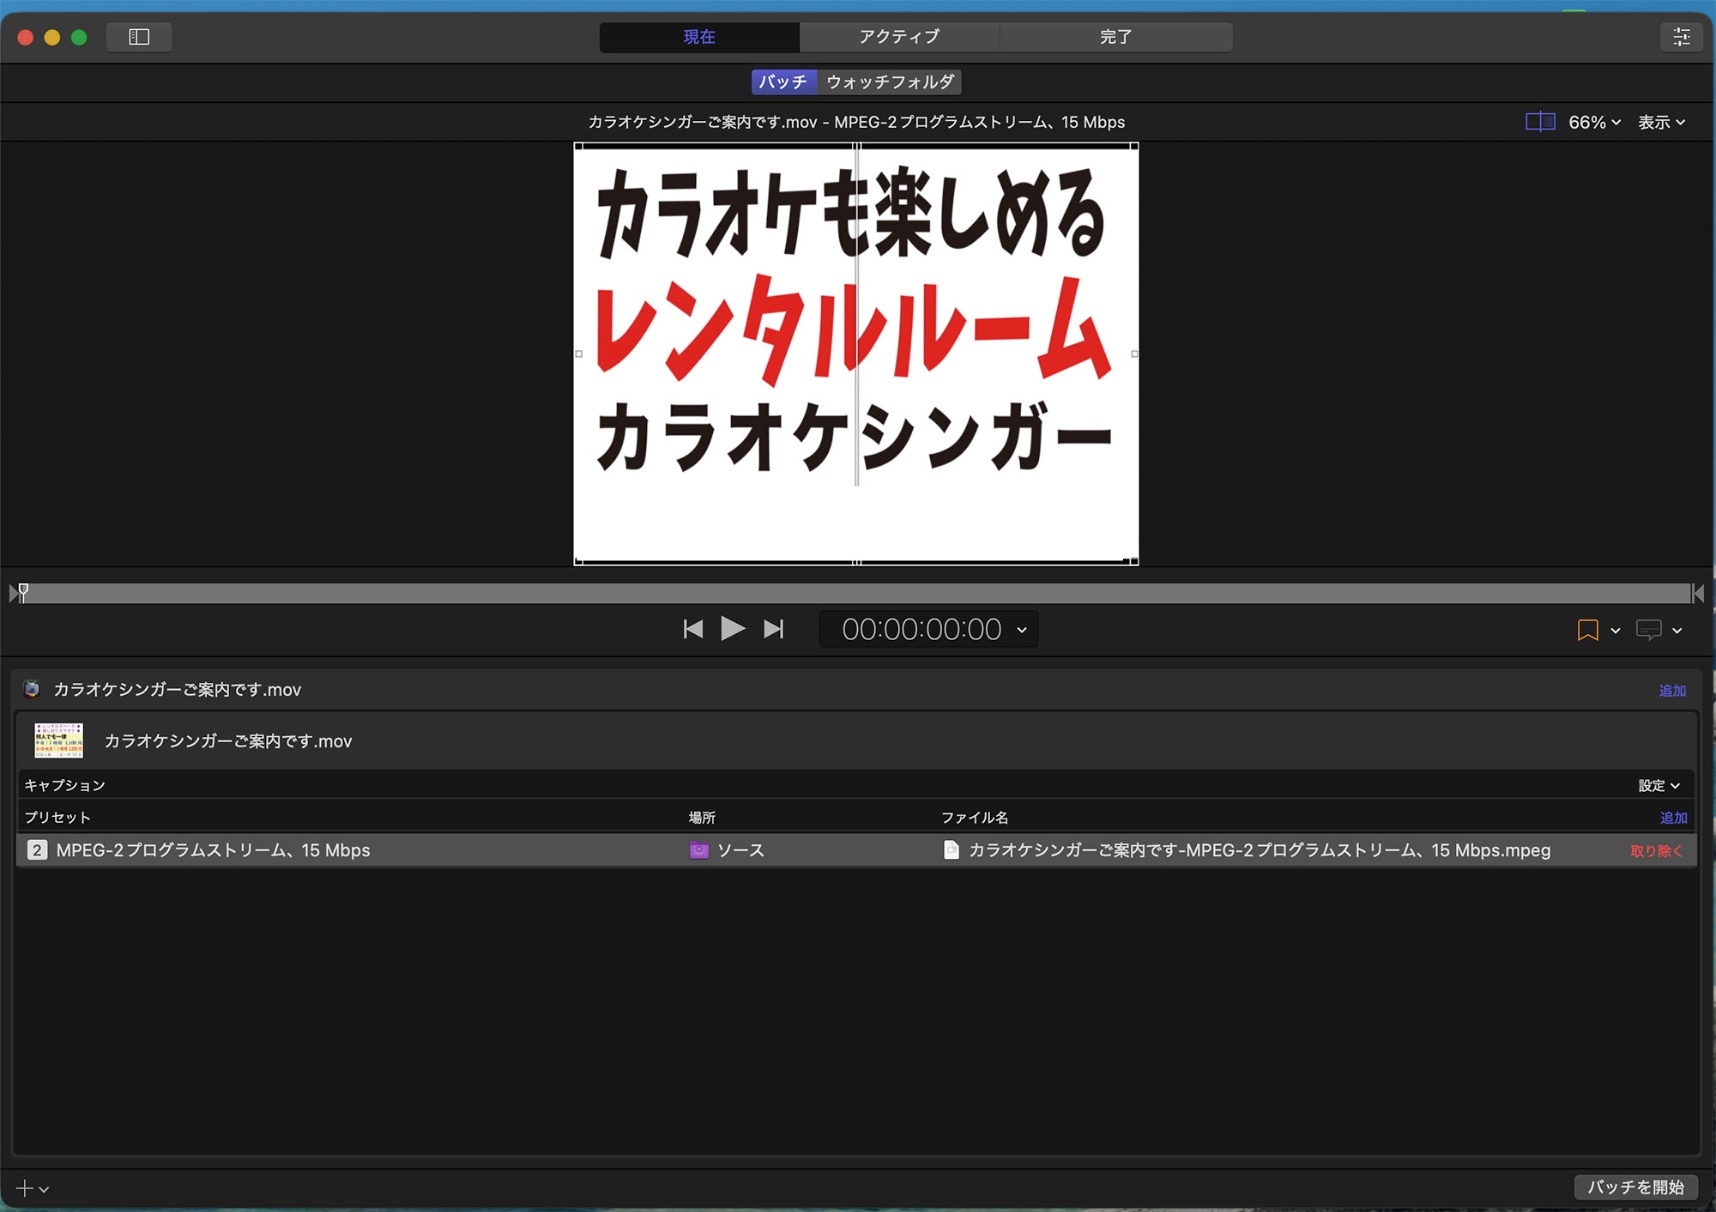
Task: Expand the 表示 view menu
Action: point(1661,122)
